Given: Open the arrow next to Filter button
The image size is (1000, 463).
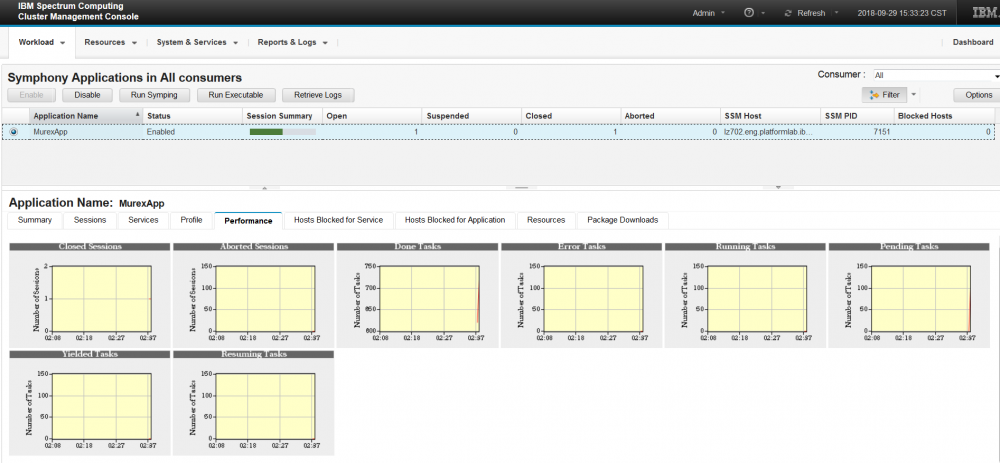Looking at the screenshot, I should click(913, 95).
